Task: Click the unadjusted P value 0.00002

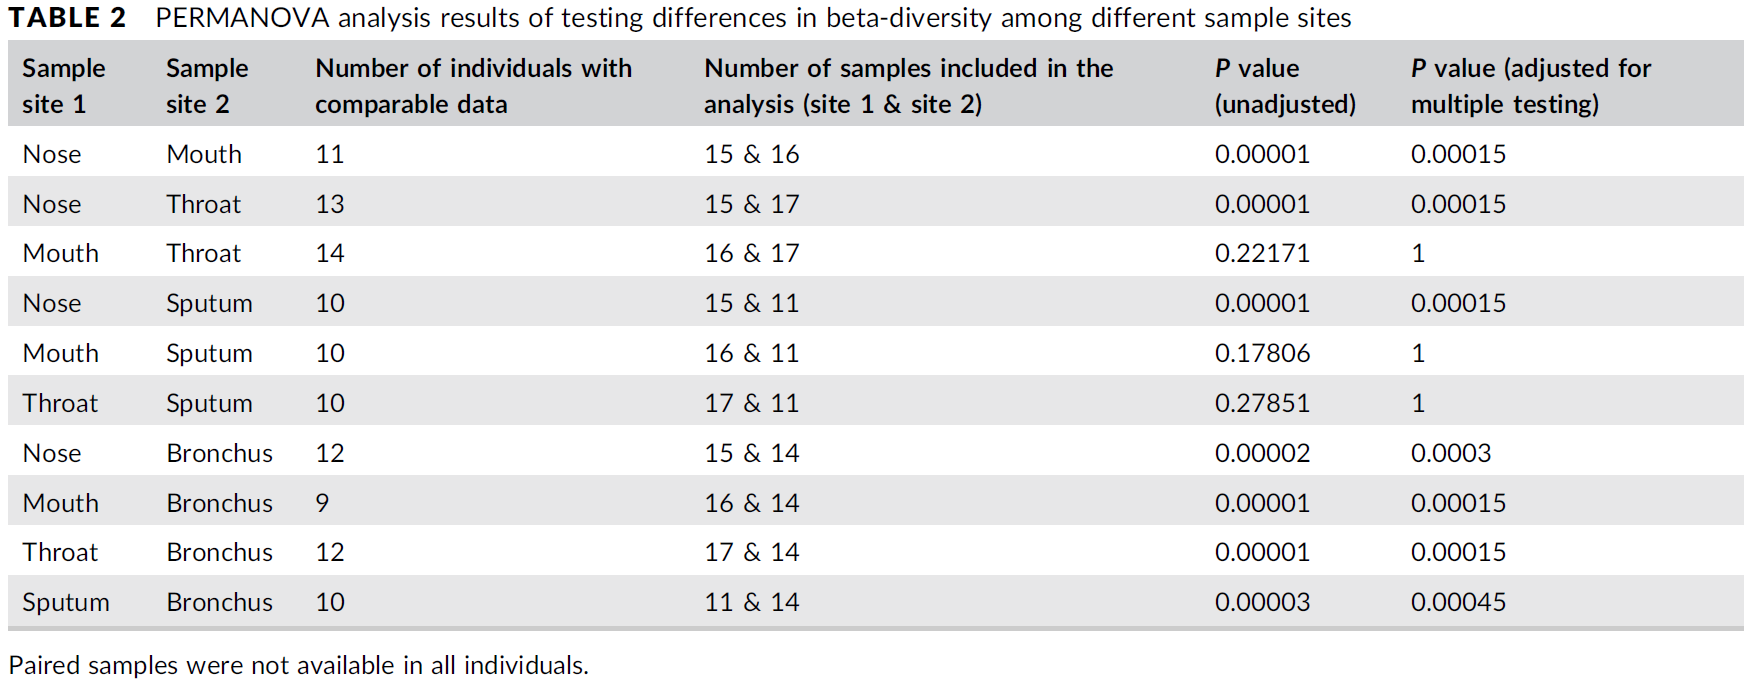Action: [1262, 454]
